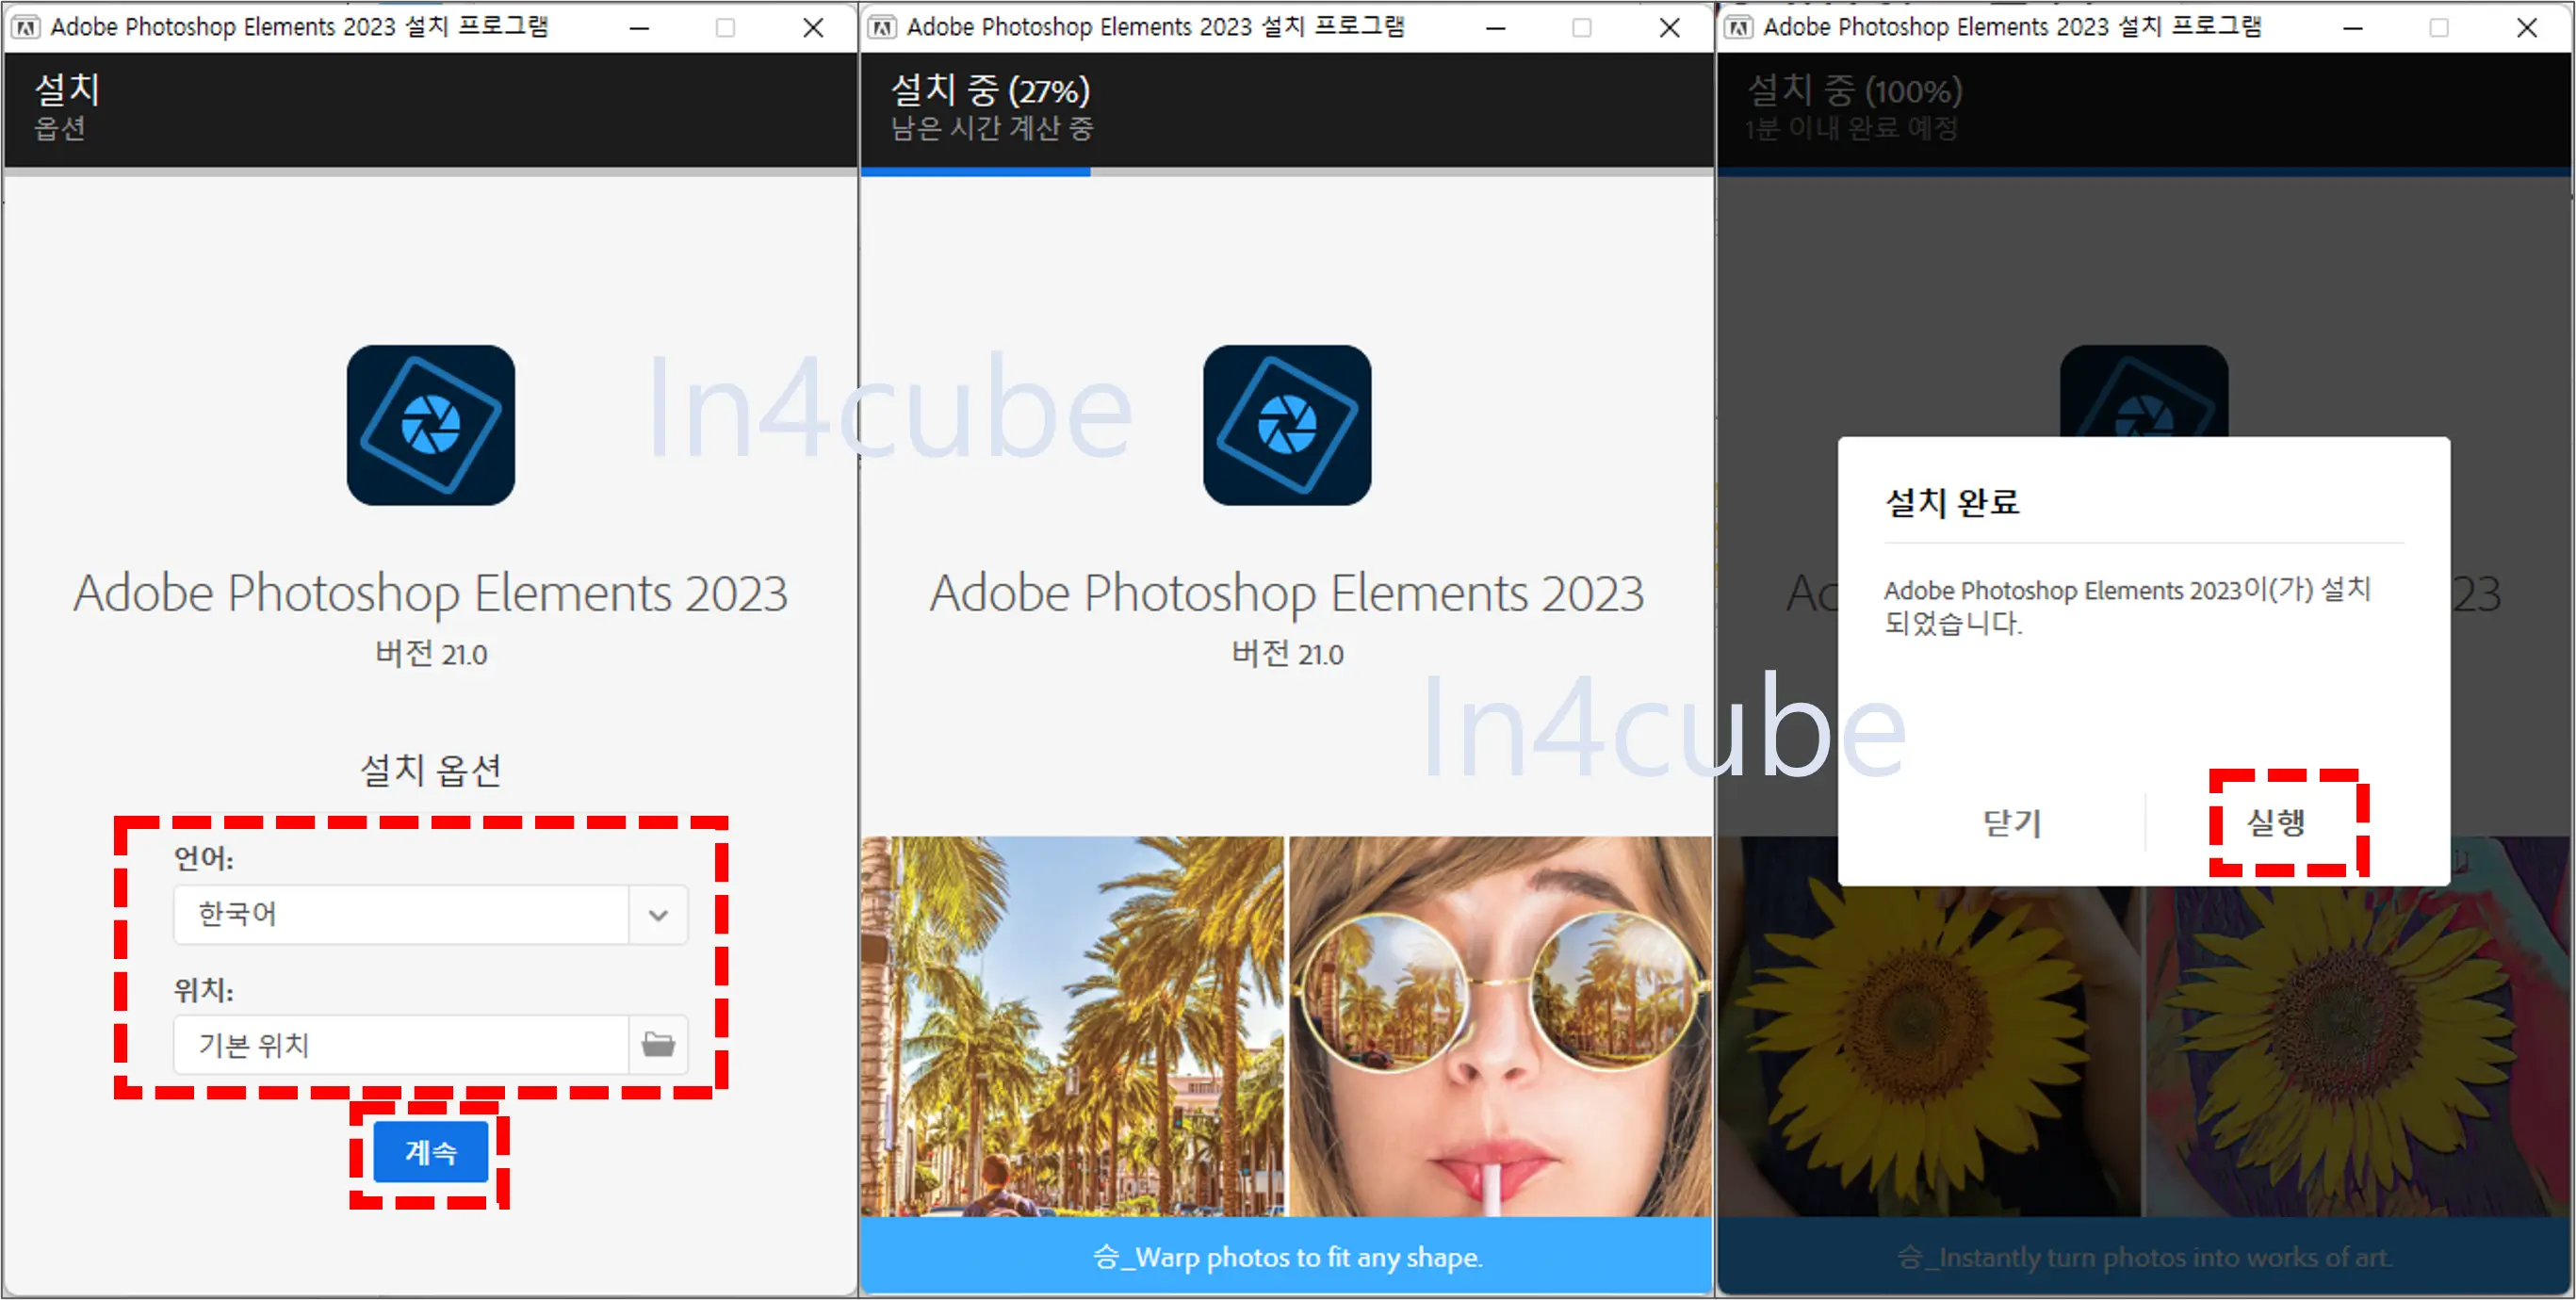This screenshot has height=1300, width=2576.
Task: Click the 설치 옵션 heading text
Action: (x=430, y=770)
